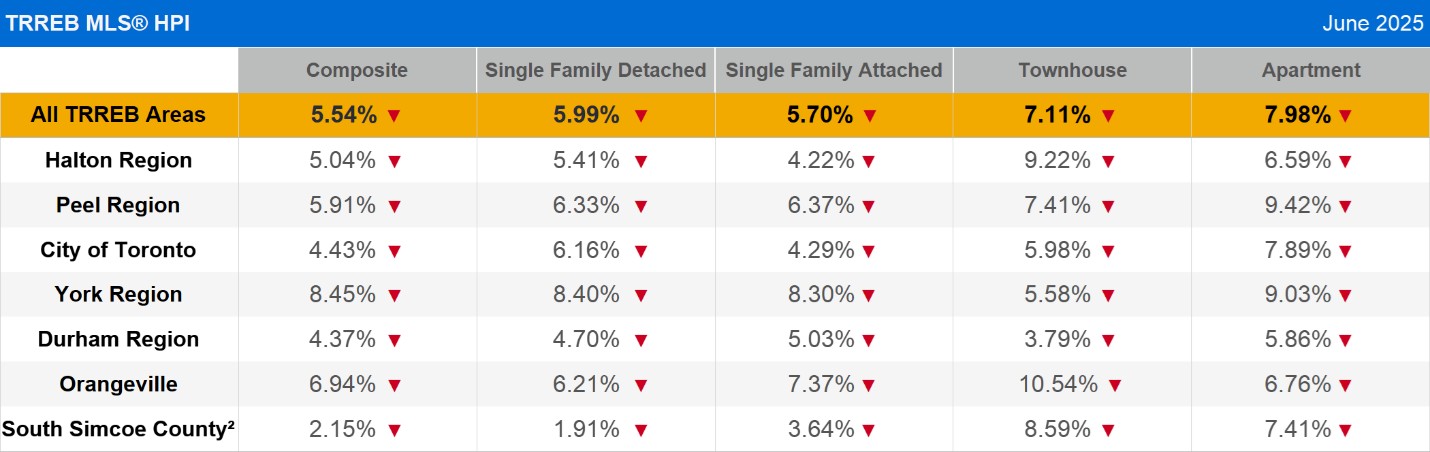Image resolution: width=1430 pixels, height=452 pixels.
Task: Click the down arrow next to Durham Detached 4.70%
Action: click(x=641, y=340)
